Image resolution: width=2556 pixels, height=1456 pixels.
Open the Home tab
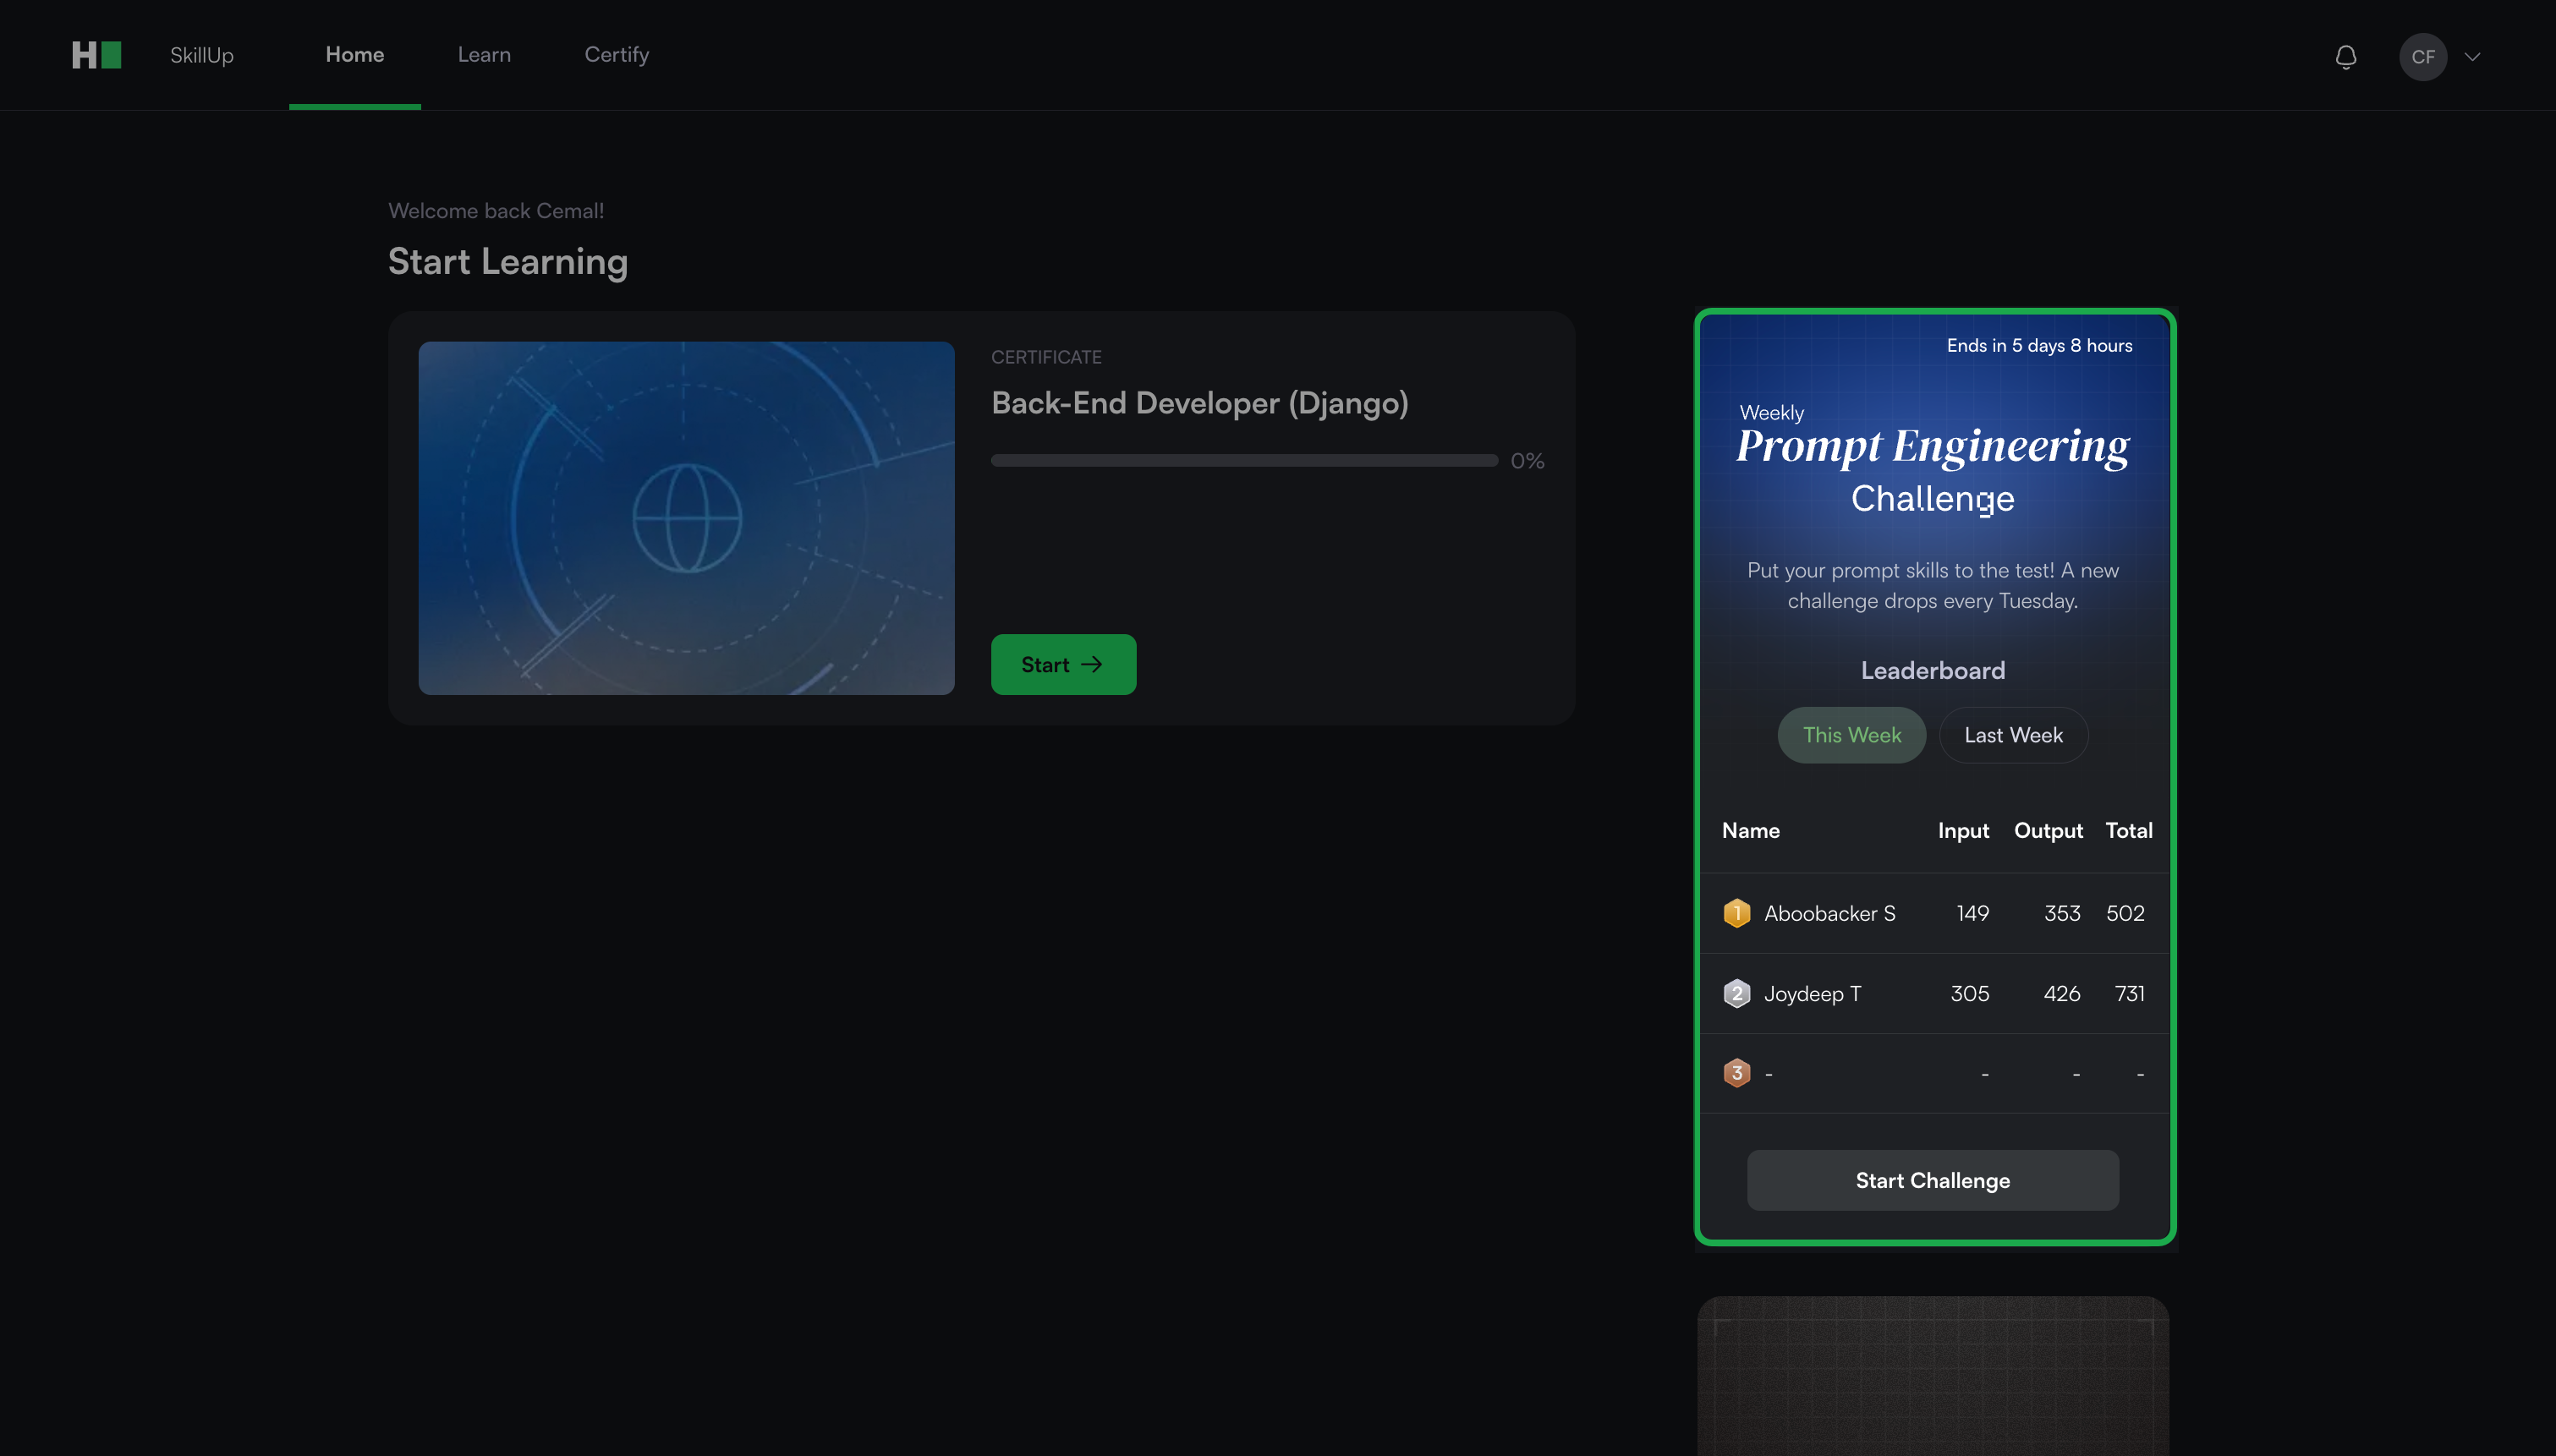pos(354,55)
